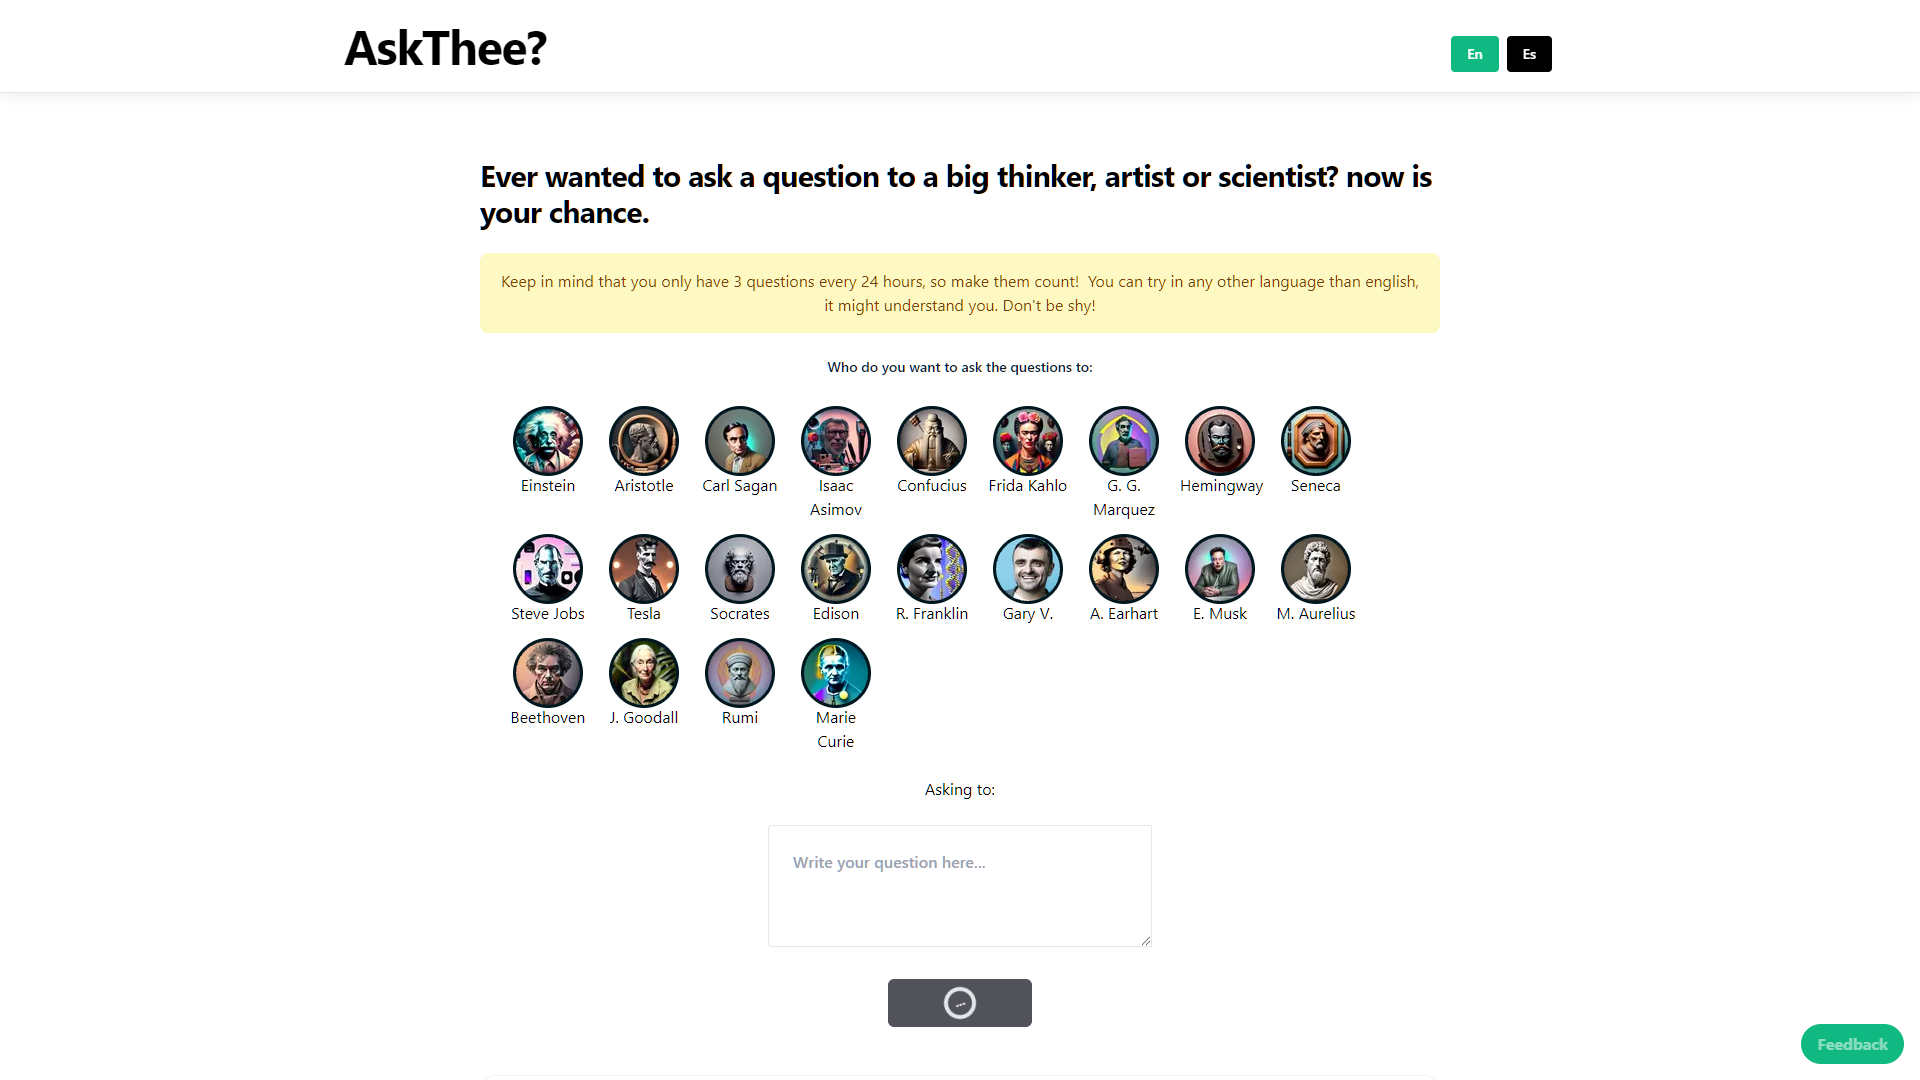This screenshot has width=1920, height=1080.
Task: Pick the Tesla portrait
Action: point(643,568)
